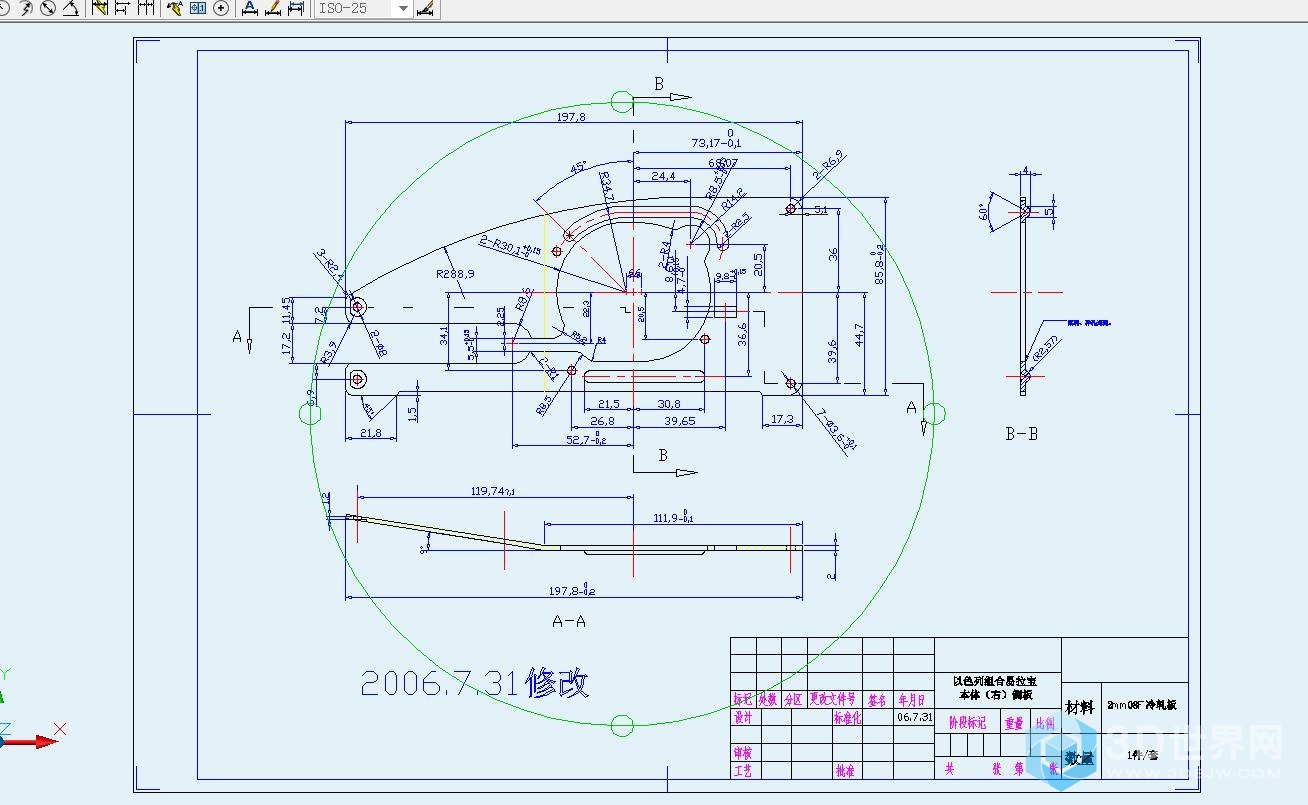Select the 'A-A' section view label
This screenshot has height=805, width=1308.
pyautogui.click(x=569, y=621)
